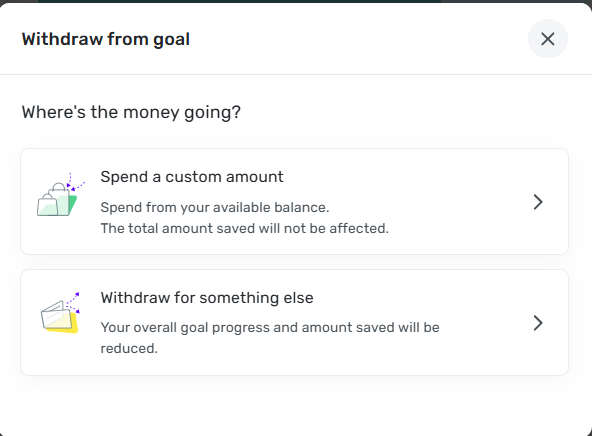Open Withdraw for something else via its chevron
The width and height of the screenshot is (592, 436).
[538, 323]
